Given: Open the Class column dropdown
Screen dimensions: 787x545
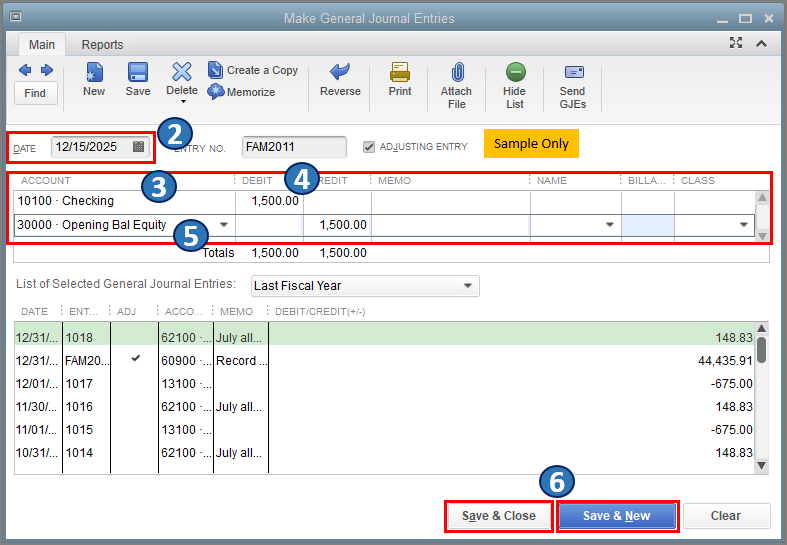Looking at the screenshot, I should coord(744,225).
